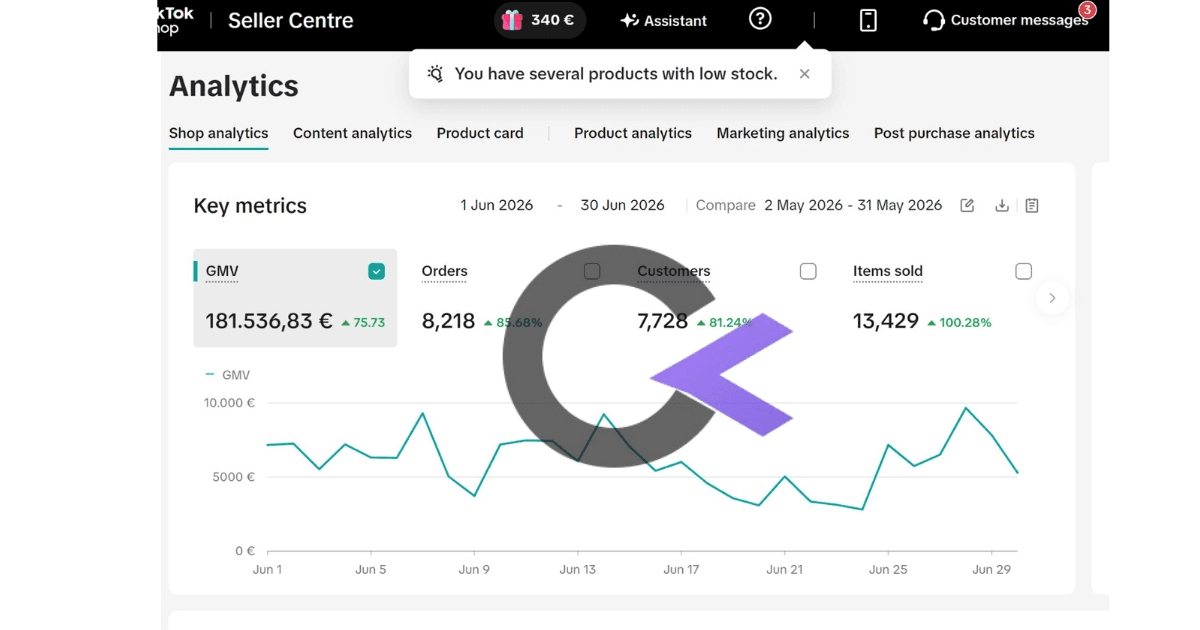The width and height of the screenshot is (1200, 630).
Task: Click the GMV value 181.536,83 €
Action: click(x=269, y=321)
